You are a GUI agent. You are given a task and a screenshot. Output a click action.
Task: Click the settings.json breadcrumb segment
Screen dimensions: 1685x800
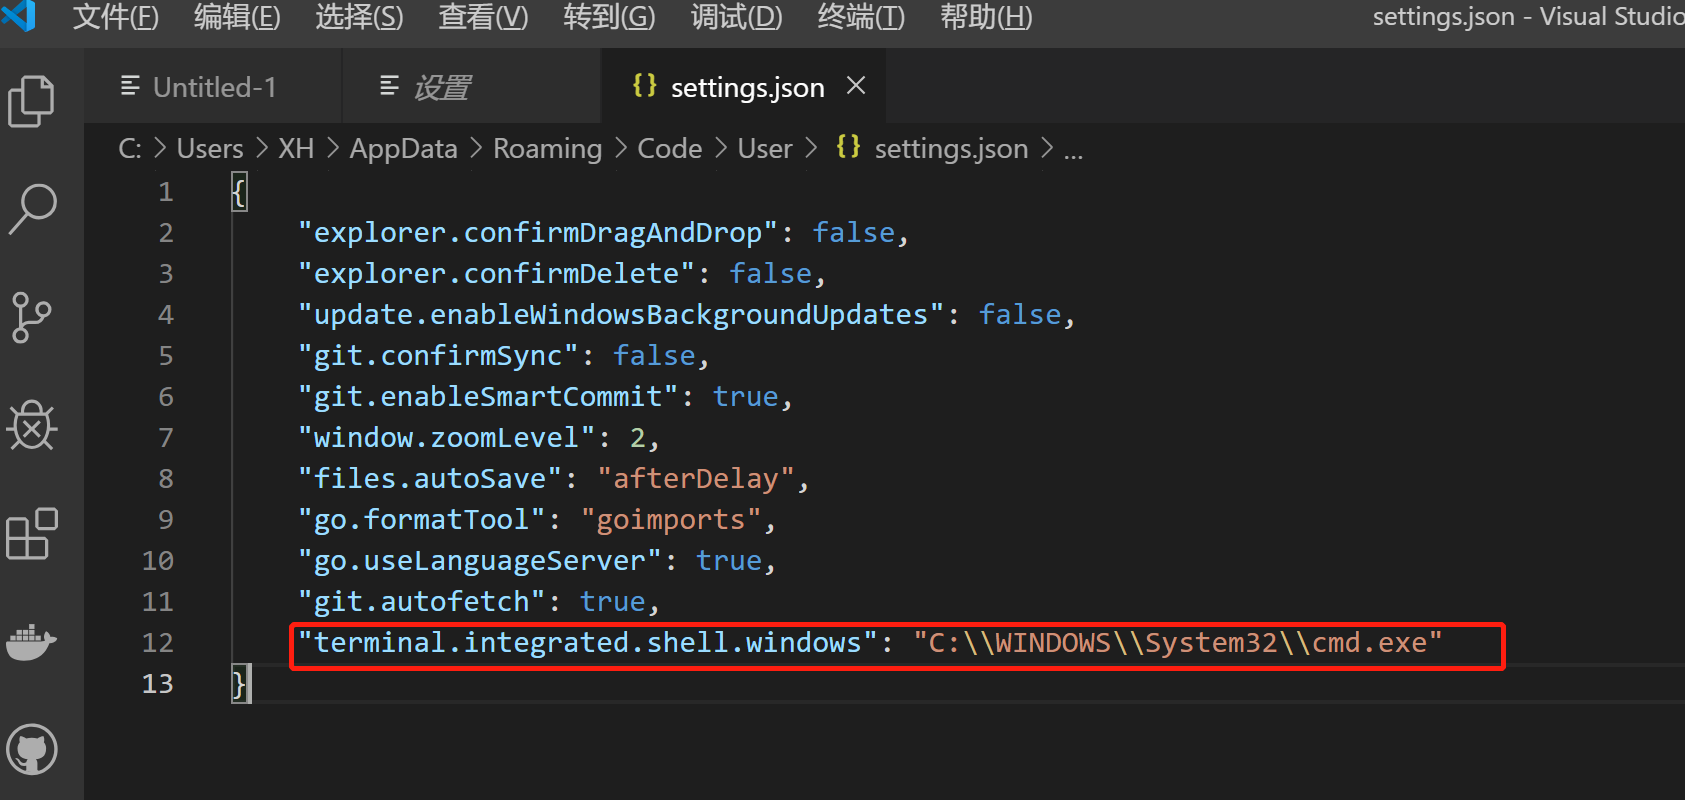[951, 148]
